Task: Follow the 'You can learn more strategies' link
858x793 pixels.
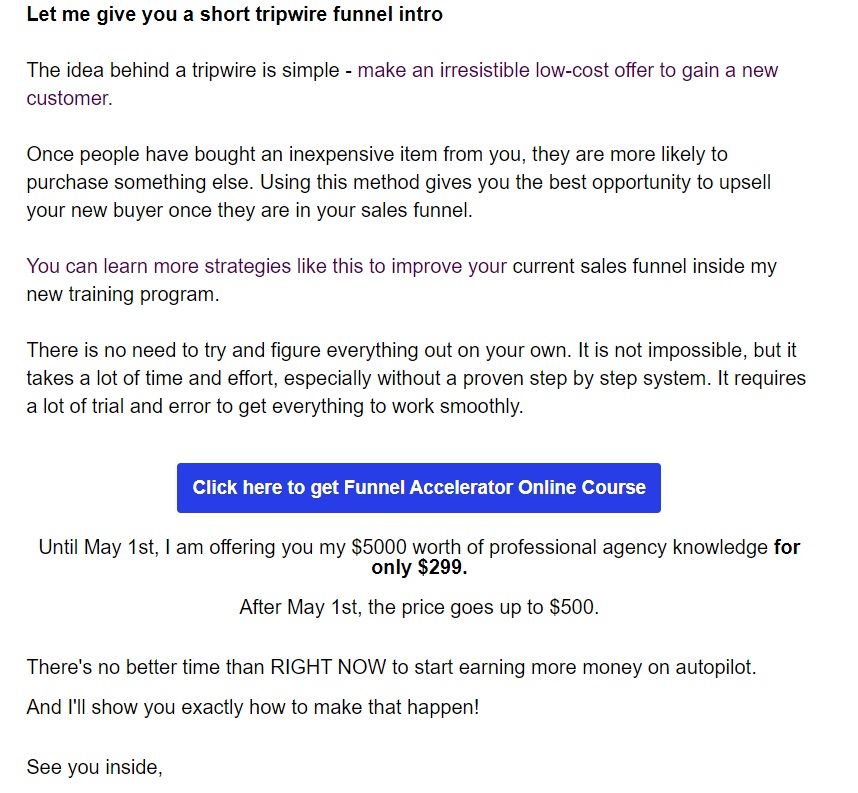Action: click(x=266, y=267)
